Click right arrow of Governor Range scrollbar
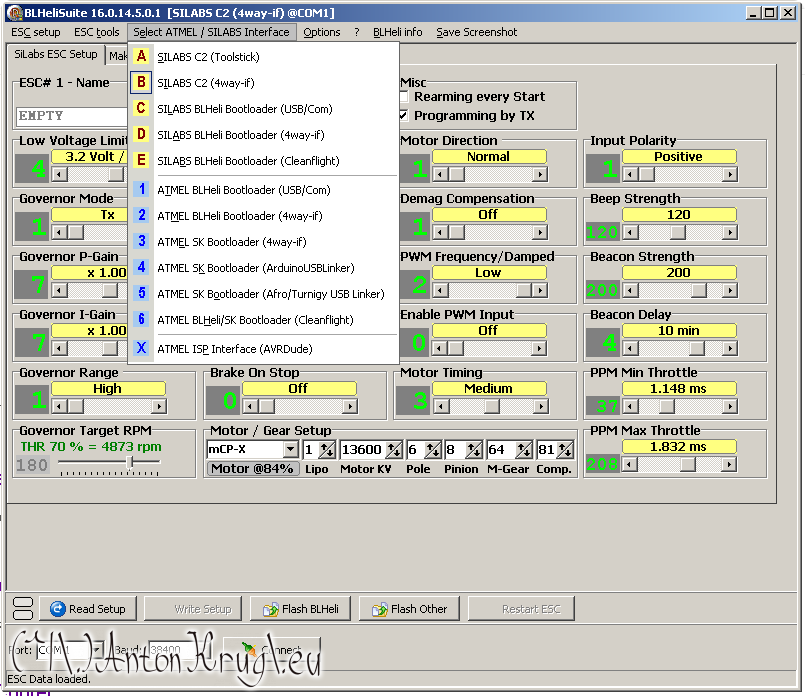805x696 pixels. coord(159,407)
